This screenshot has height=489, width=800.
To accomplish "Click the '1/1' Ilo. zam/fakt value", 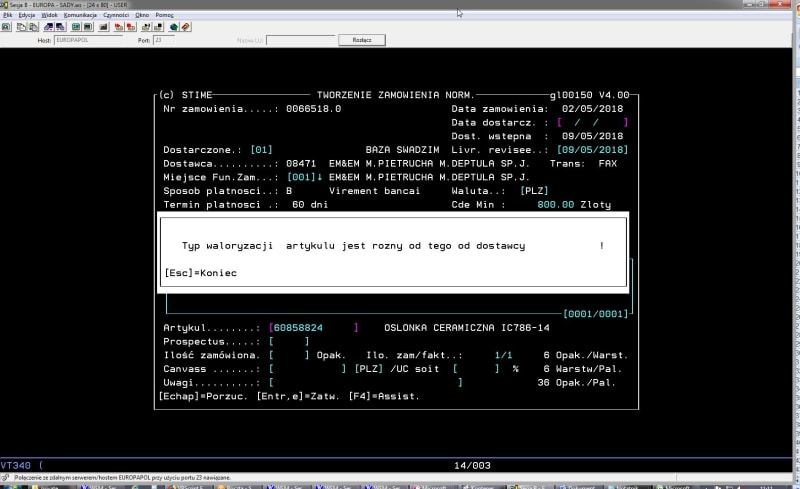I will click(x=503, y=355).
